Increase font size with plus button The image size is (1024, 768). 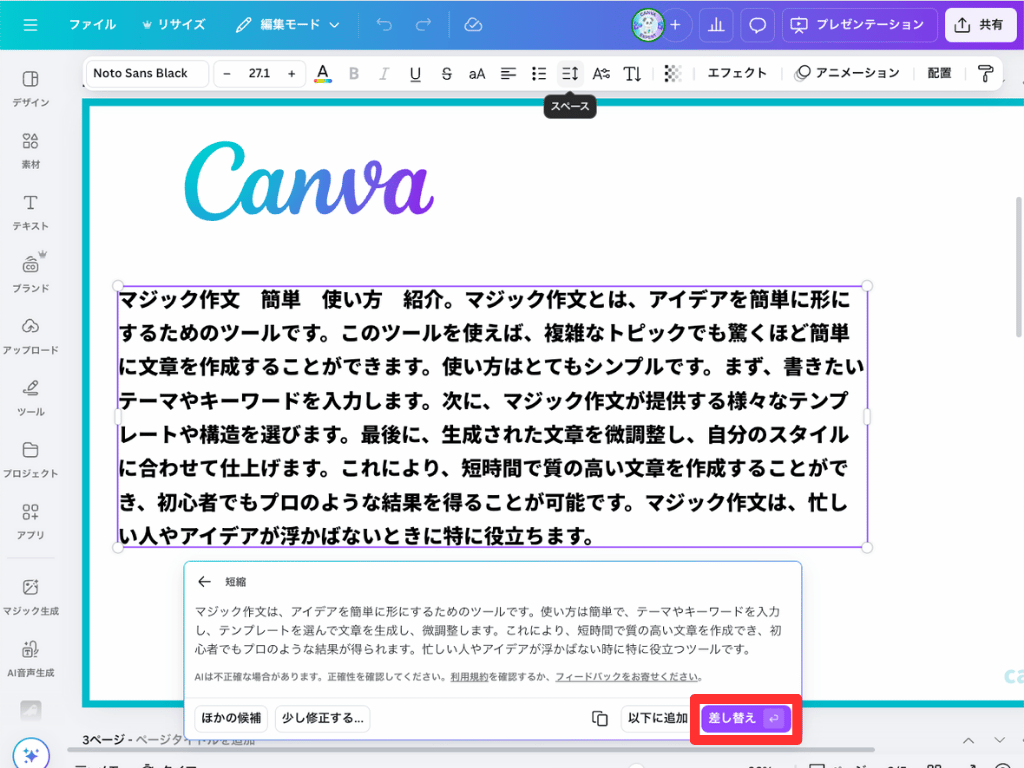point(291,73)
